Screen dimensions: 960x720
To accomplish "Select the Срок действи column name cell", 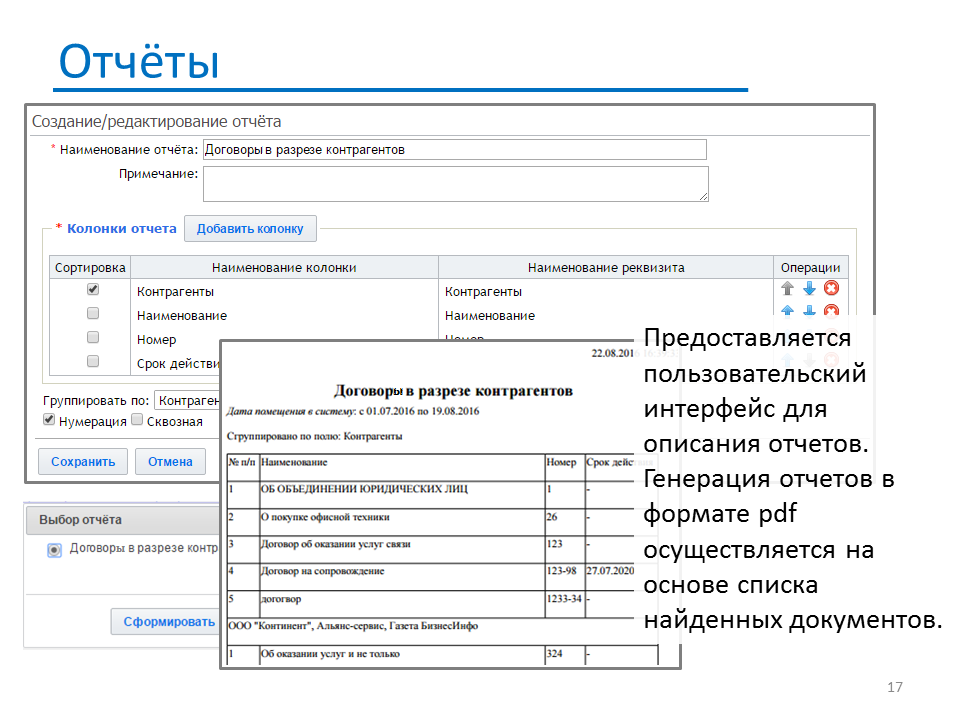I will (x=178, y=364).
